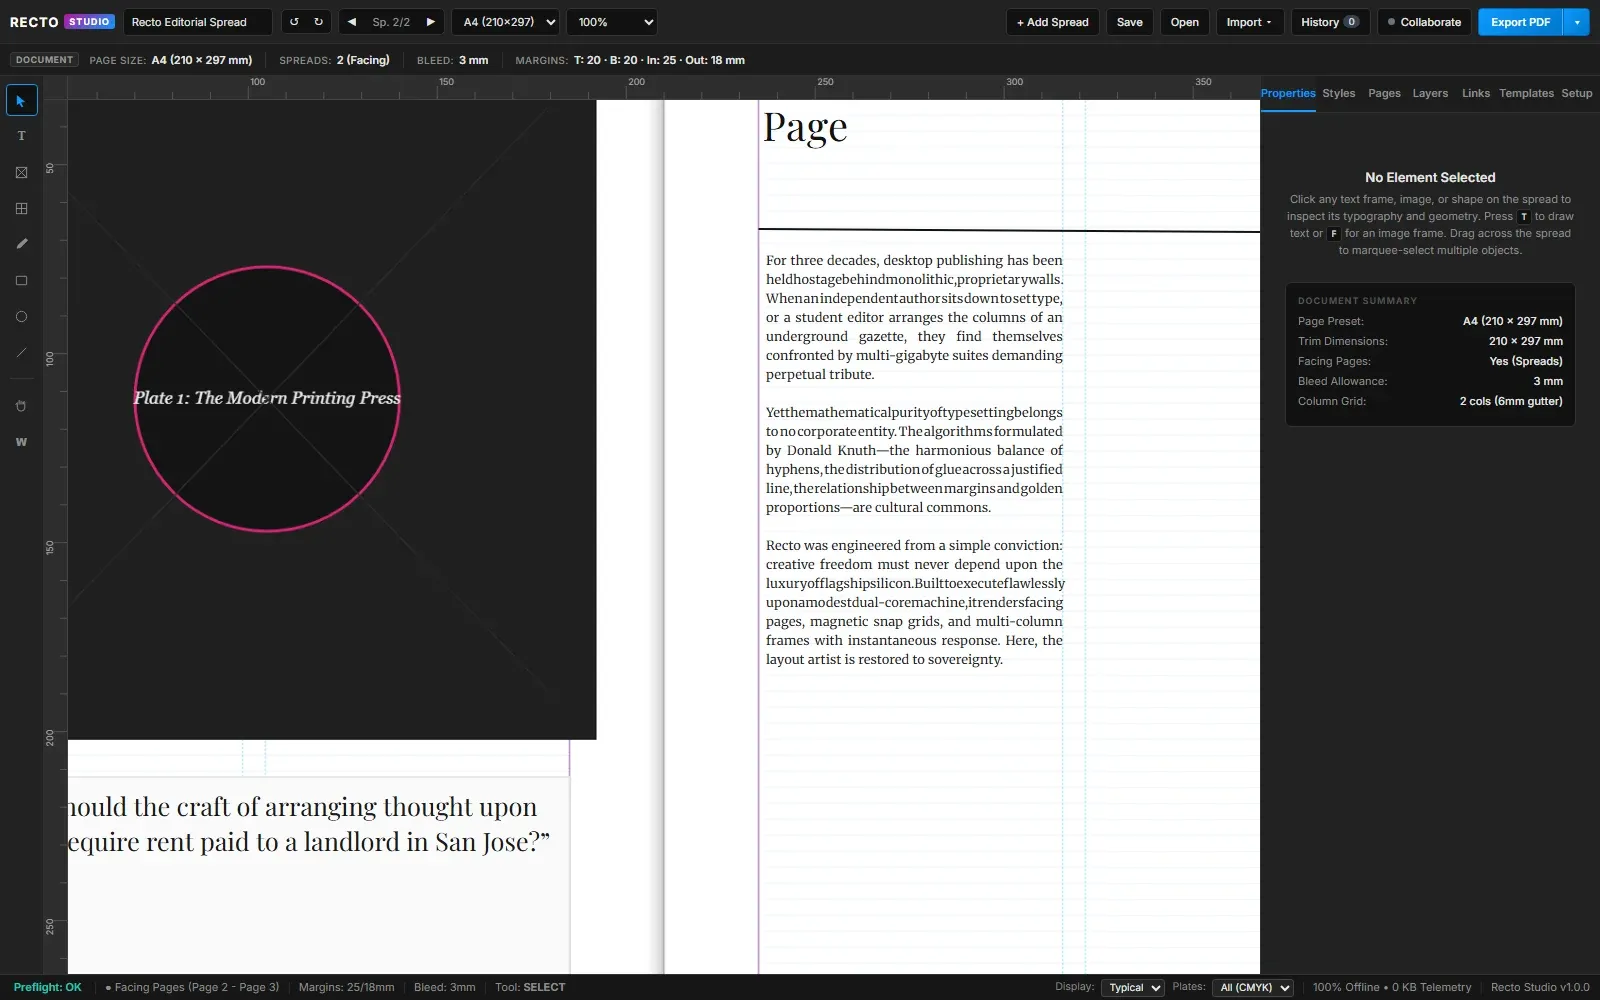Select the Pen drawing tool
This screenshot has height=1000, width=1600.
pyautogui.click(x=21, y=244)
